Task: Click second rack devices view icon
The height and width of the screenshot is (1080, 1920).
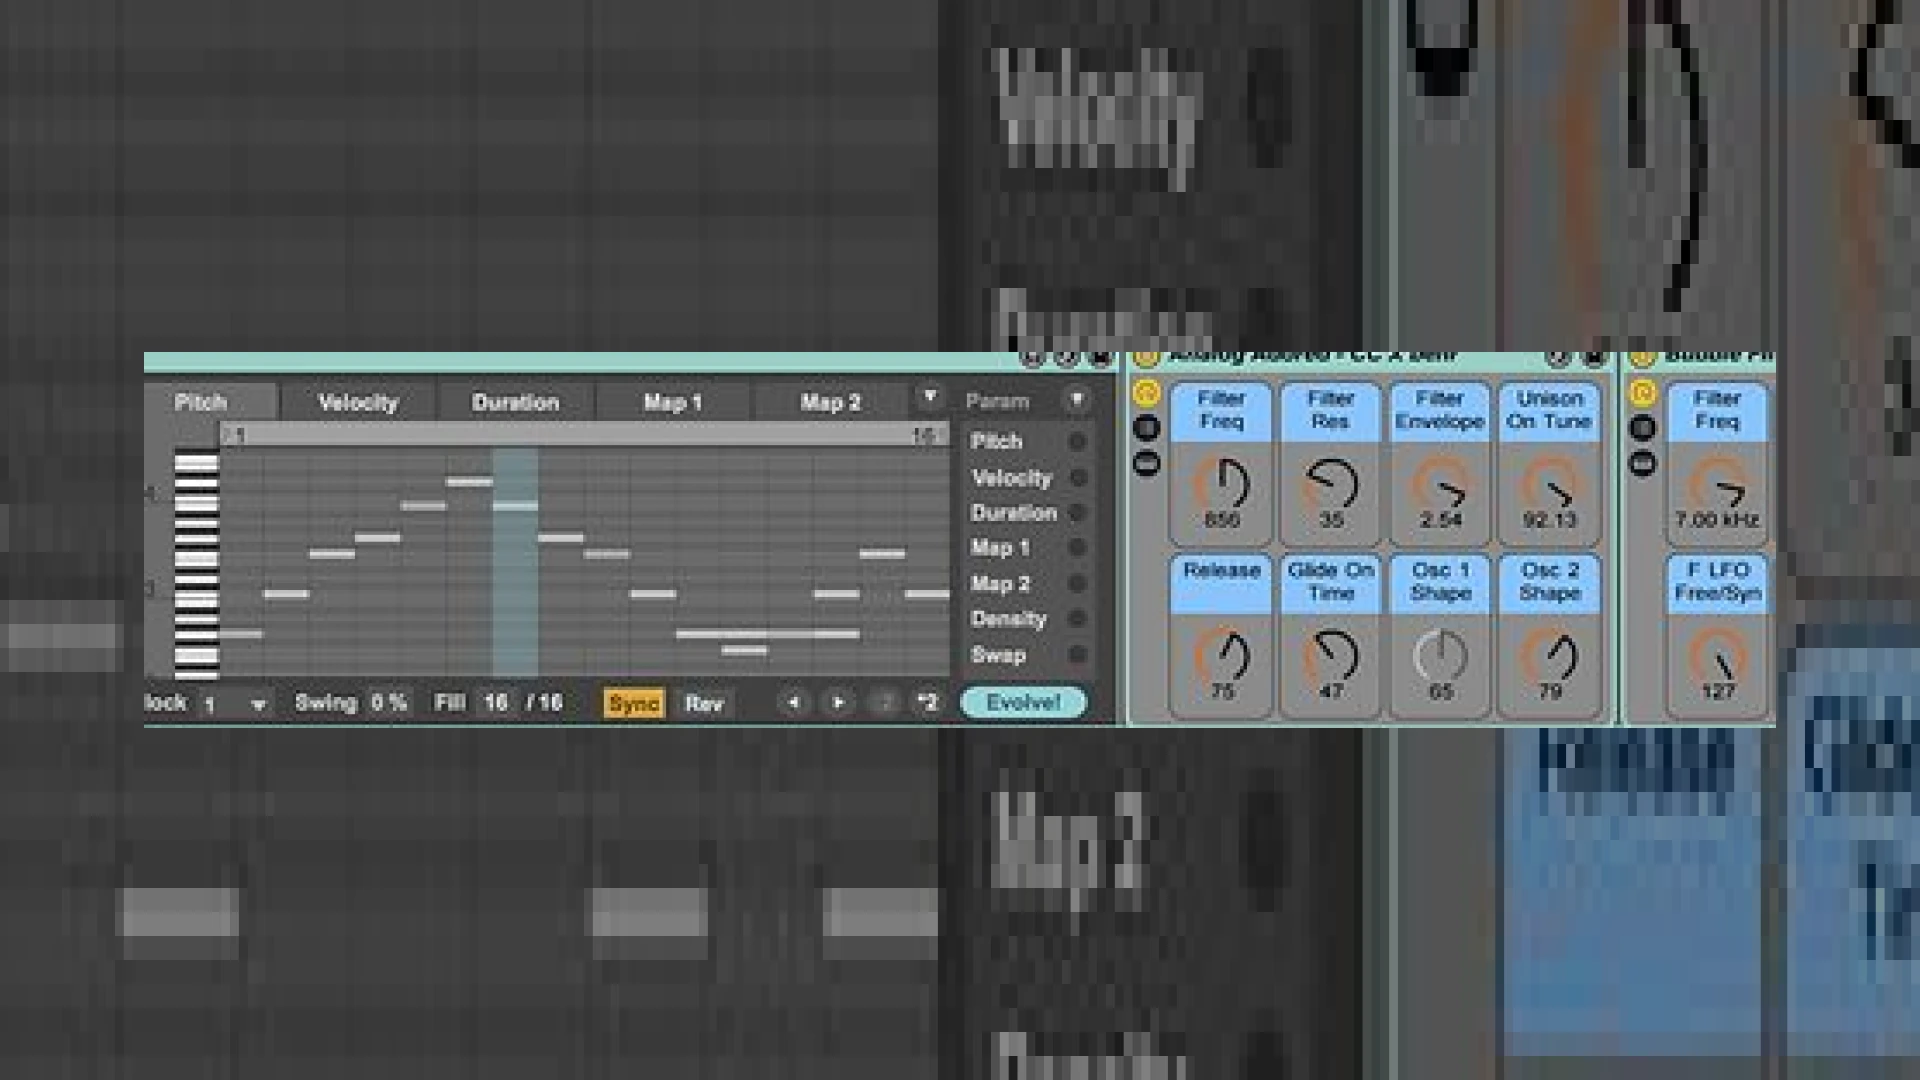Action: pos(1642,463)
